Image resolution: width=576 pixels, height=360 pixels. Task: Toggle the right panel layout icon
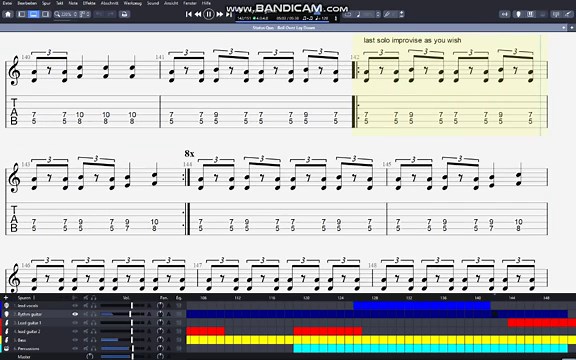(46, 14)
